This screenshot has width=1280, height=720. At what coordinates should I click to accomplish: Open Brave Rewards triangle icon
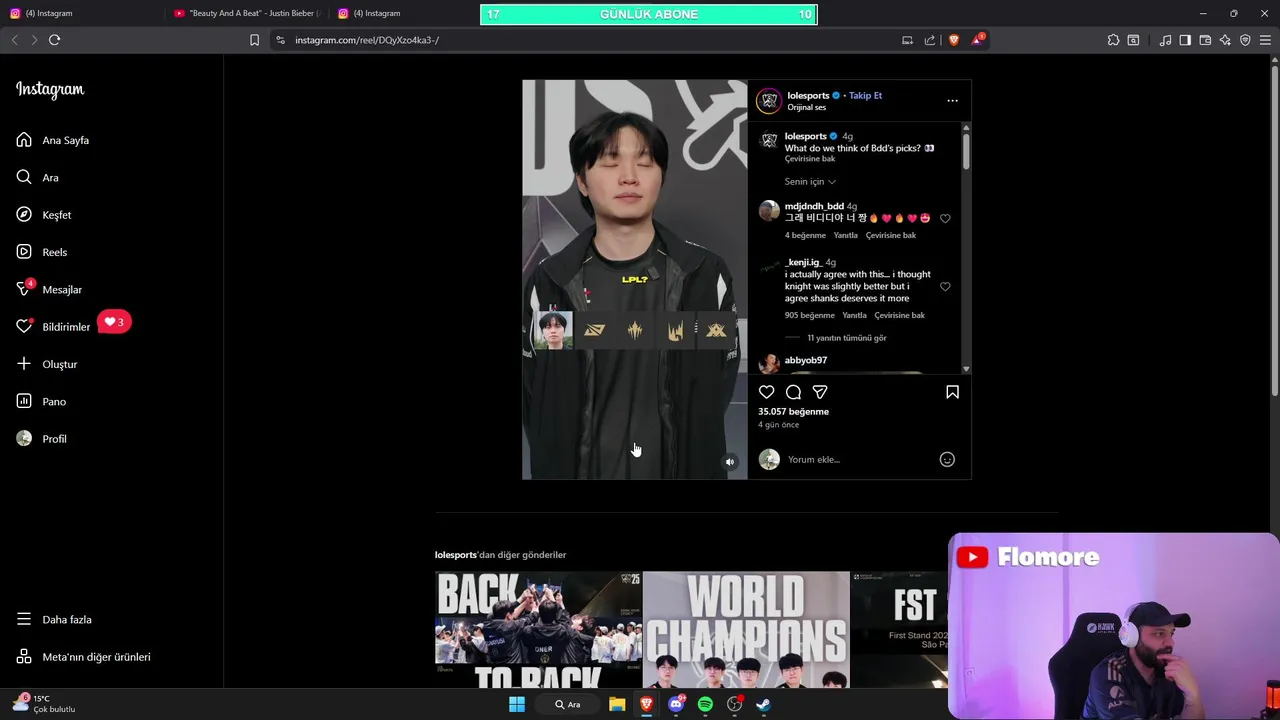pos(978,40)
